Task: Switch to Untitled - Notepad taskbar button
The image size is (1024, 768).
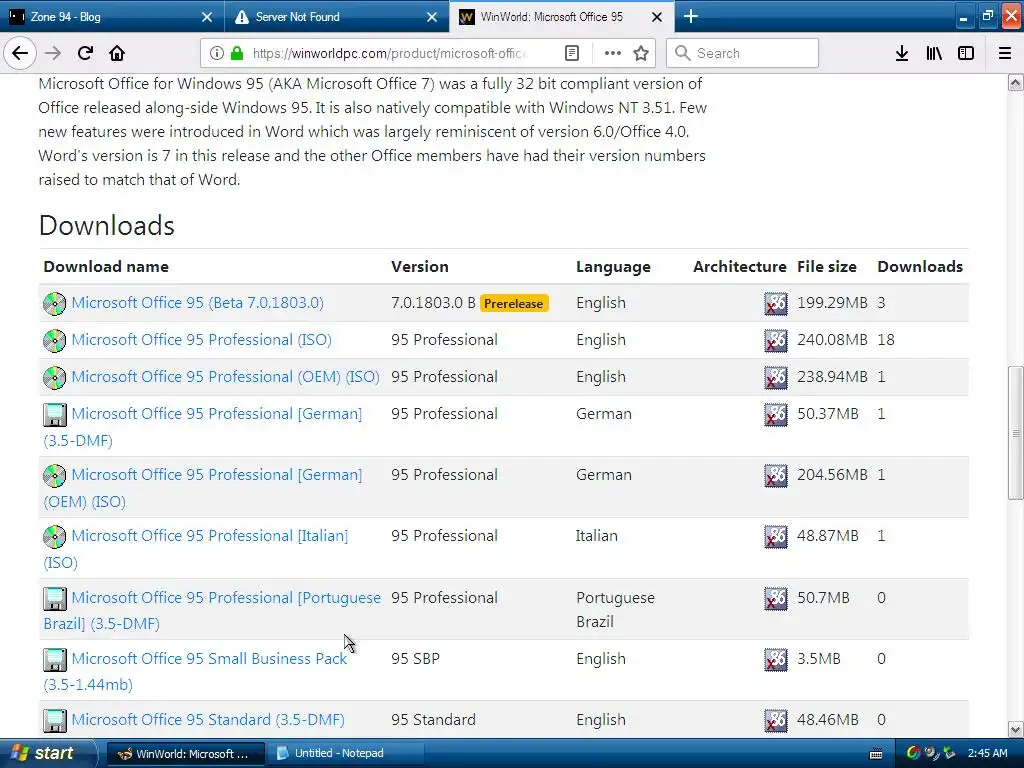Action: [x=347, y=754]
